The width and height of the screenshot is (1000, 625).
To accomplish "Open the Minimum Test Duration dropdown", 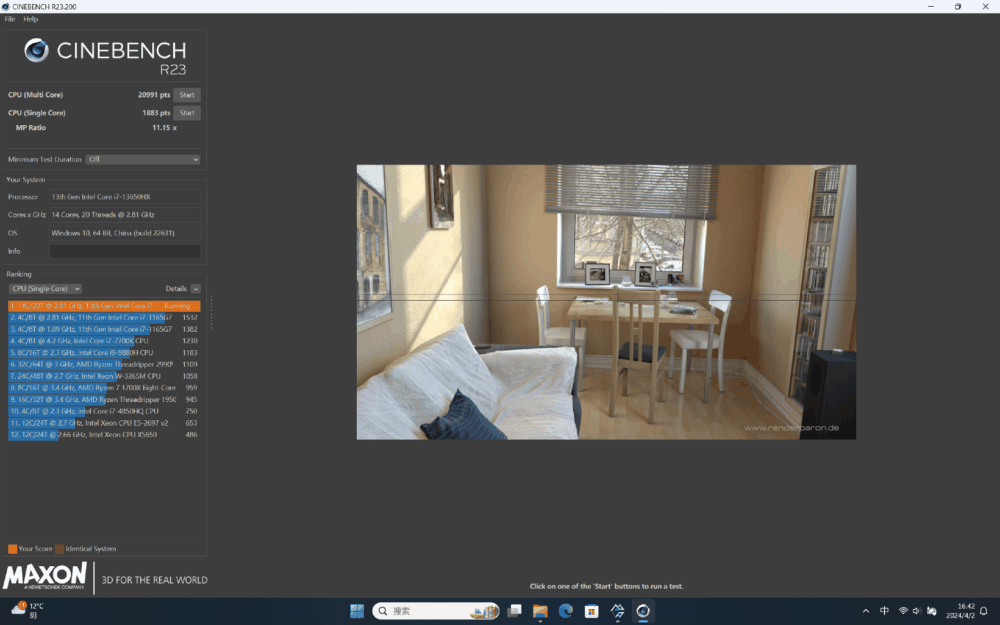I will tap(143, 159).
